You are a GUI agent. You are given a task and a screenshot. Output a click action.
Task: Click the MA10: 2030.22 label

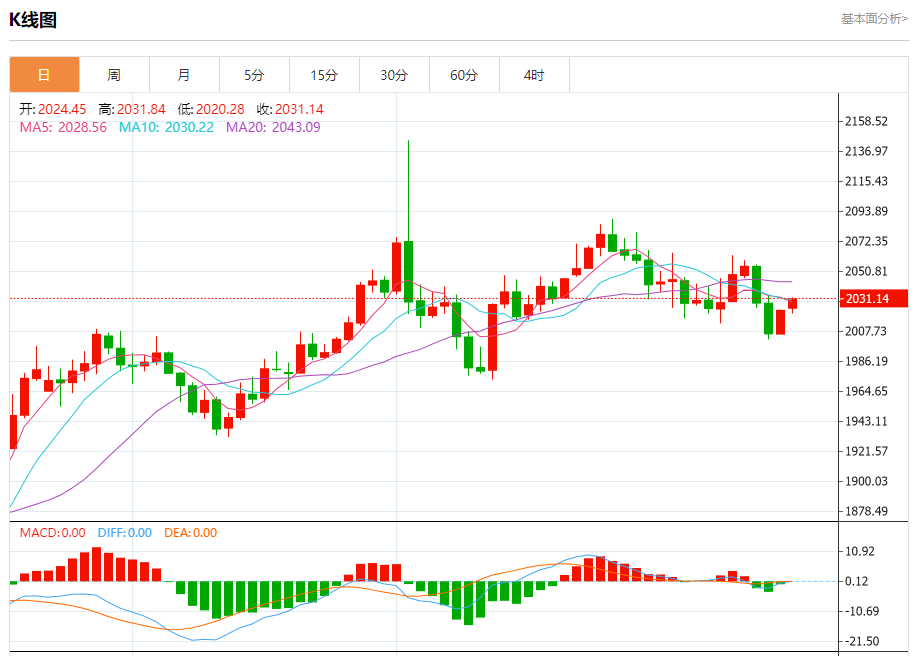tap(166, 127)
